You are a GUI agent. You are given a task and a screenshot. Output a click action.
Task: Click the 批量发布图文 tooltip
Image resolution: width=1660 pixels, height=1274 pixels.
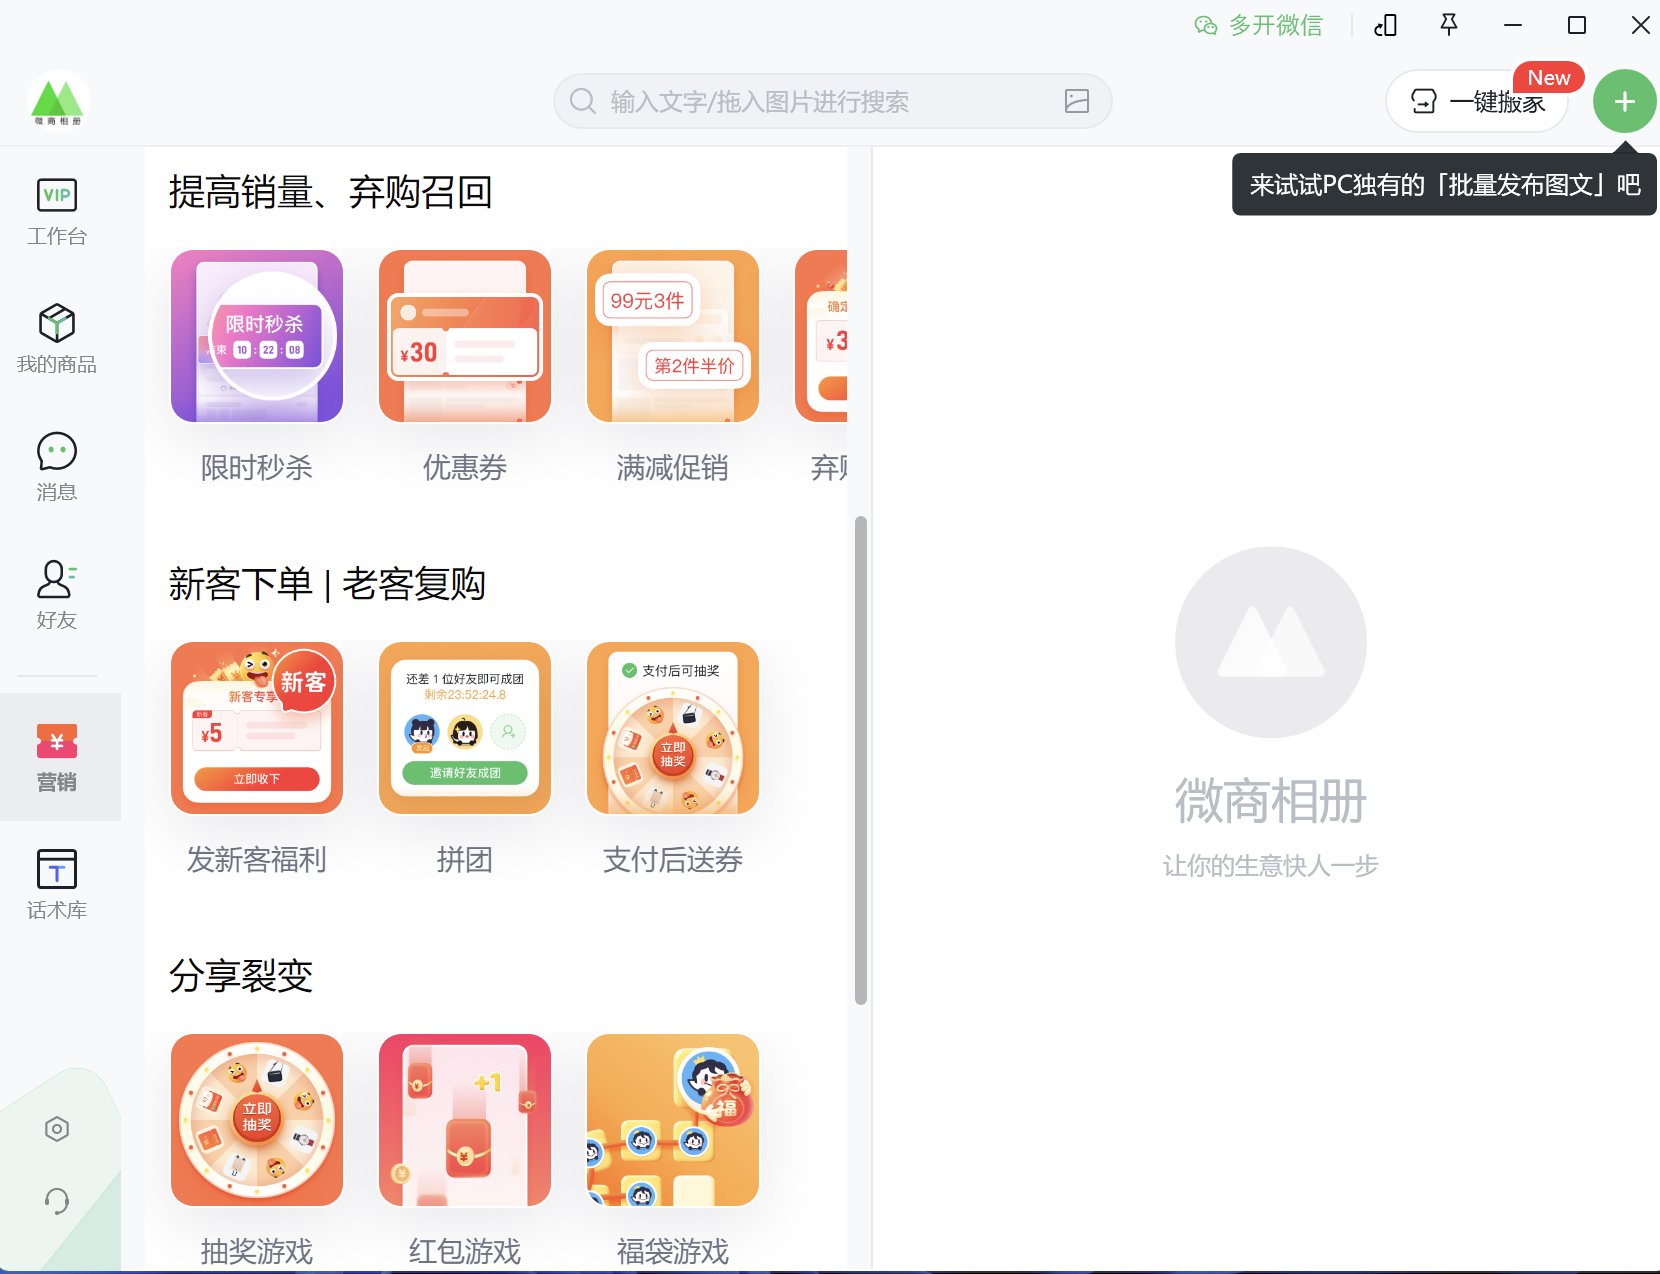(1444, 184)
